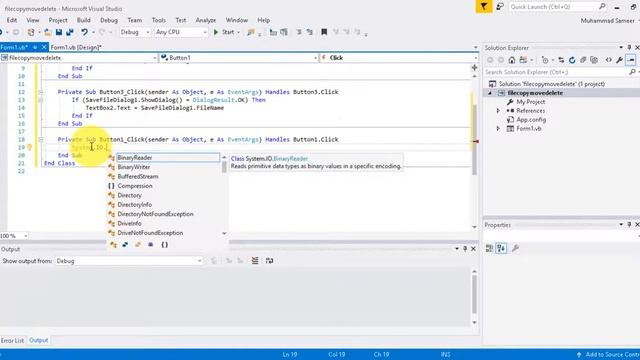This screenshot has height=360, width=640.
Task: Click the Refresh icon in Solution Explorer
Action: point(572,60)
